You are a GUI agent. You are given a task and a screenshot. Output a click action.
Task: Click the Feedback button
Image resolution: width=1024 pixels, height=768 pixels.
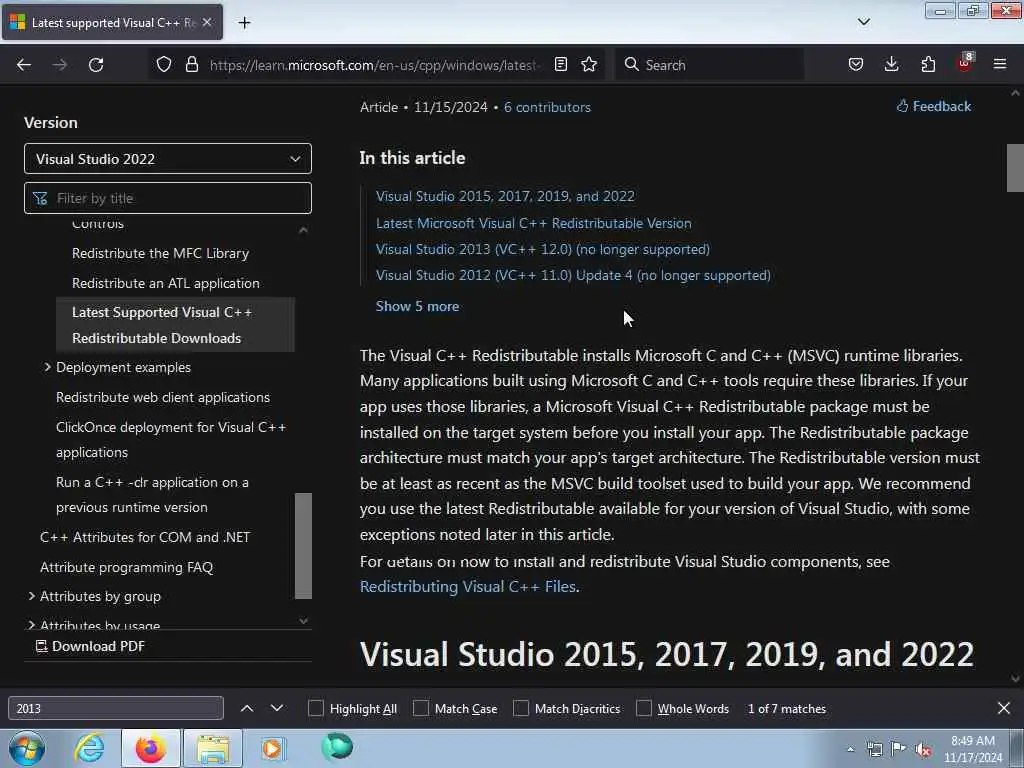point(934,106)
